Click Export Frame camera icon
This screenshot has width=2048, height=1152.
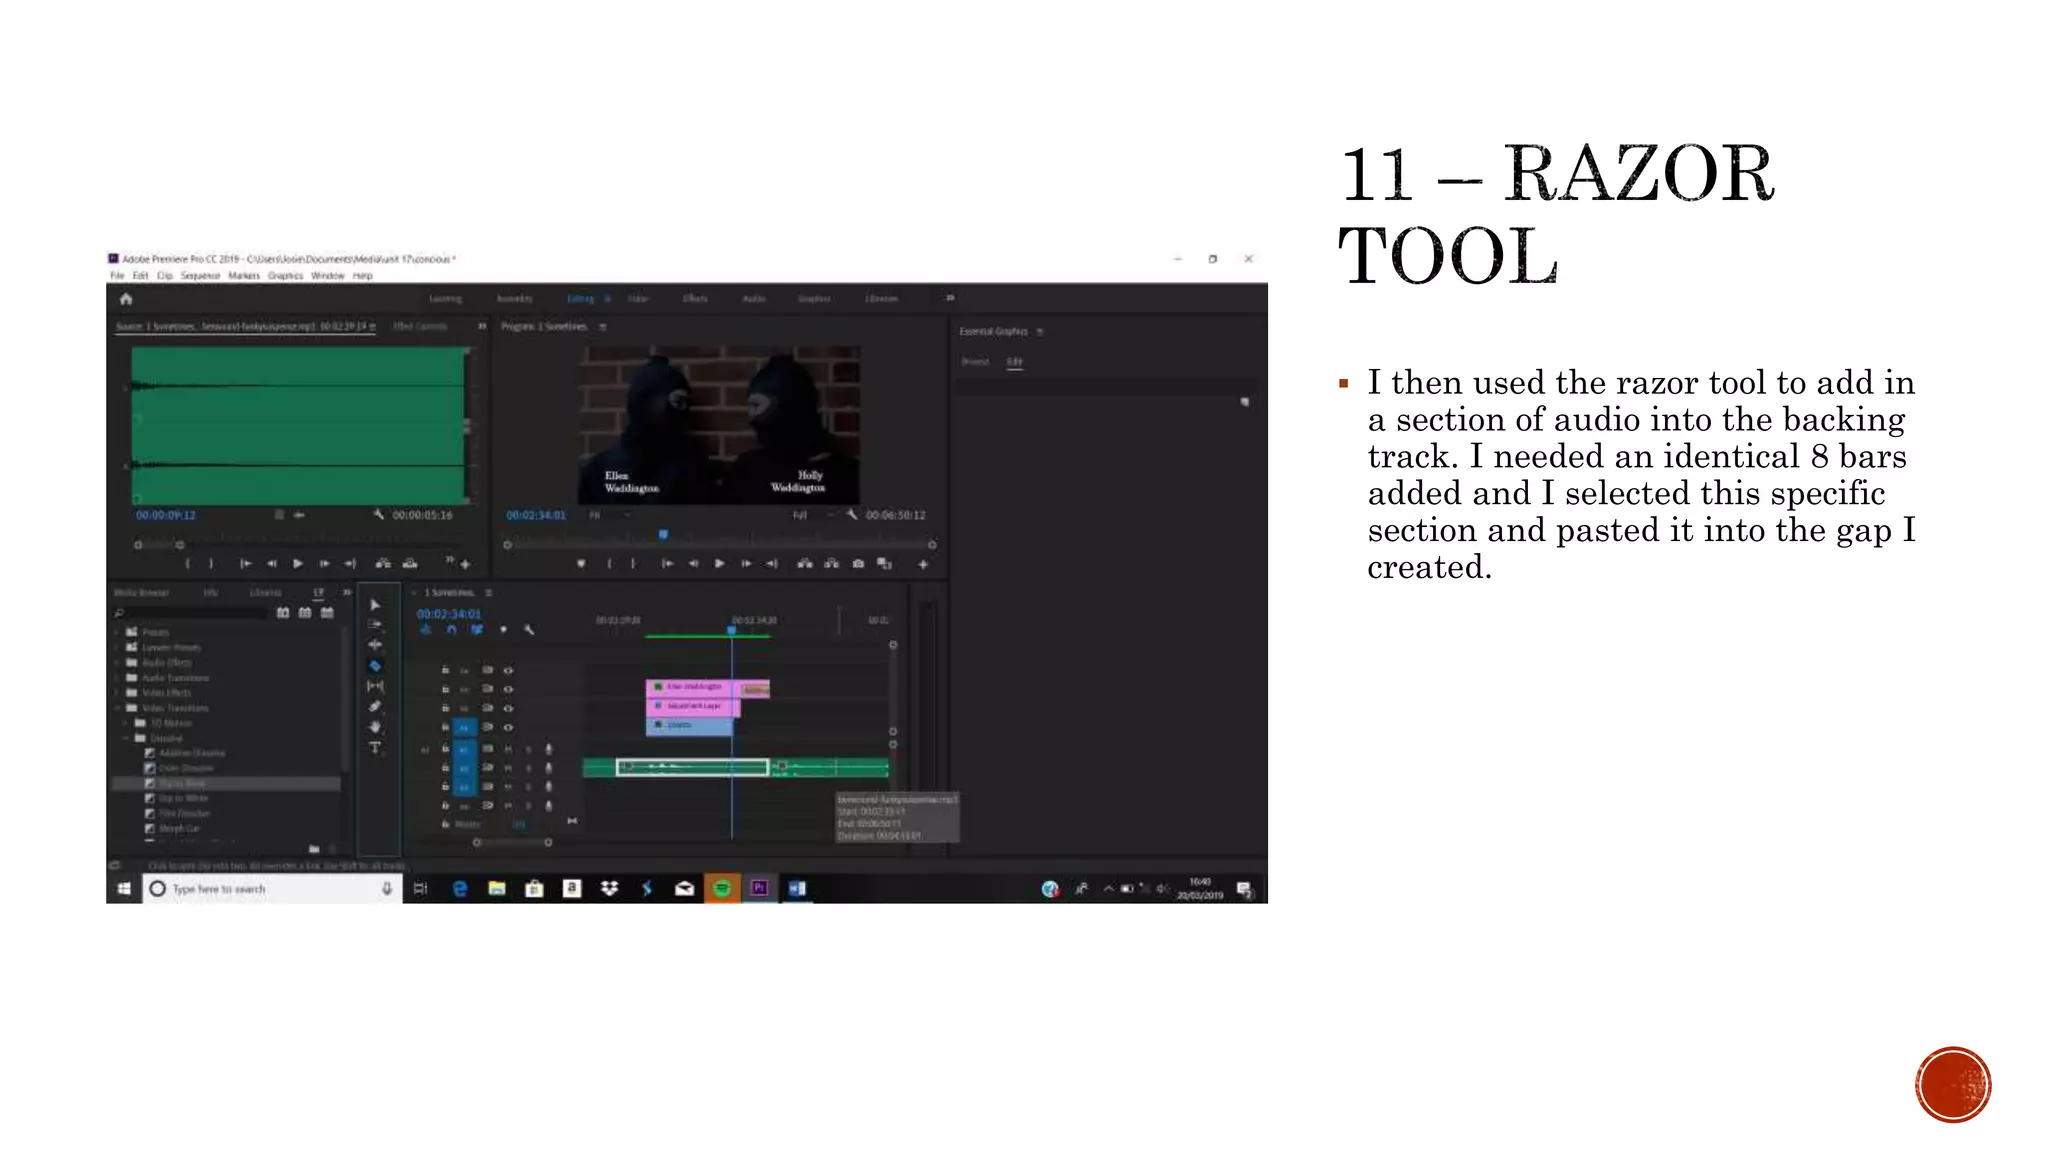point(858,564)
